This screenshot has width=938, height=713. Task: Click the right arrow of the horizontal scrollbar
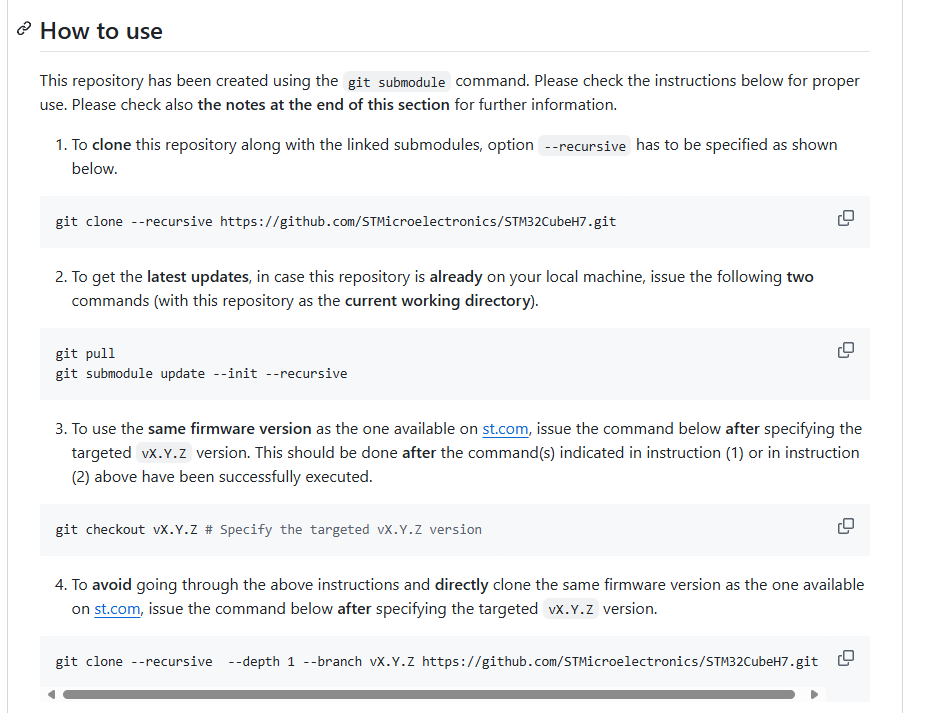pyautogui.click(x=814, y=694)
